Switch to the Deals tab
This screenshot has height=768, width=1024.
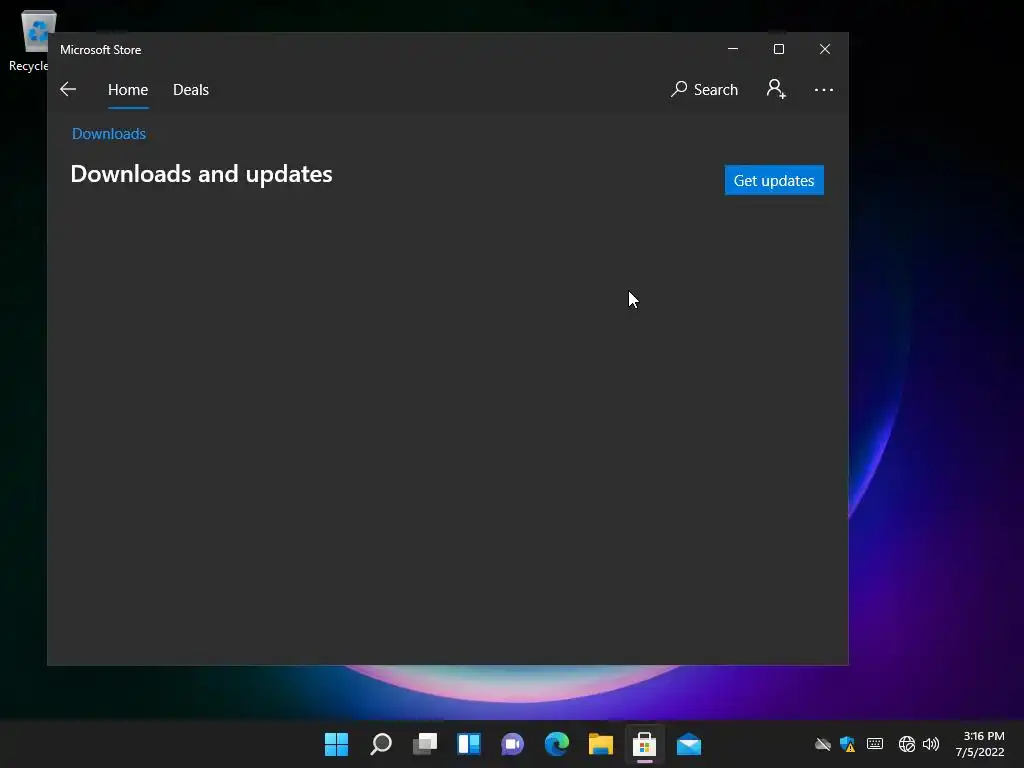[191, 89]
